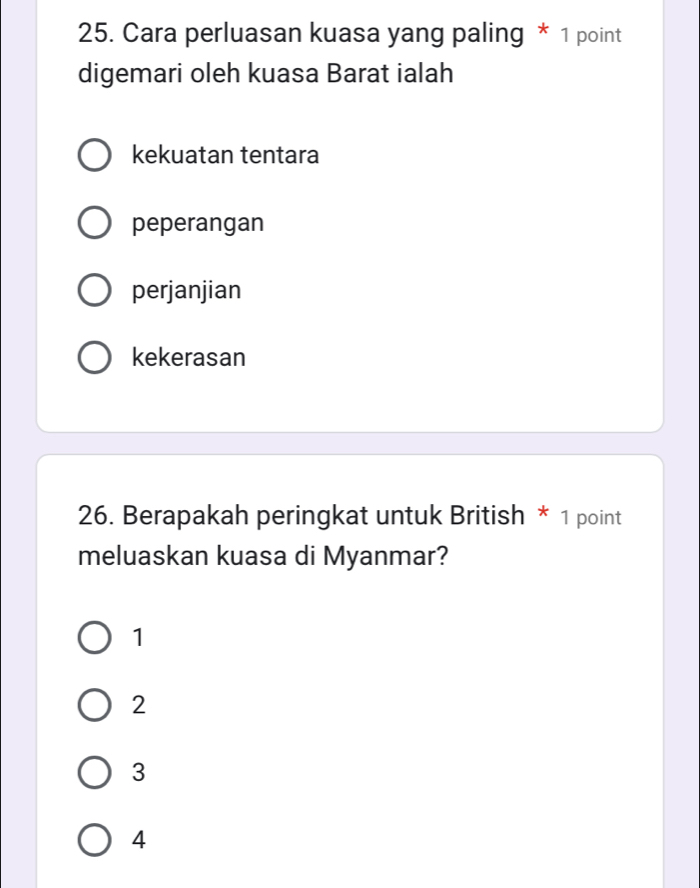Pick the 'kekerasan' radio button
Screen dimensions: 700x888
pyautogui.click(x=95, y=358)
